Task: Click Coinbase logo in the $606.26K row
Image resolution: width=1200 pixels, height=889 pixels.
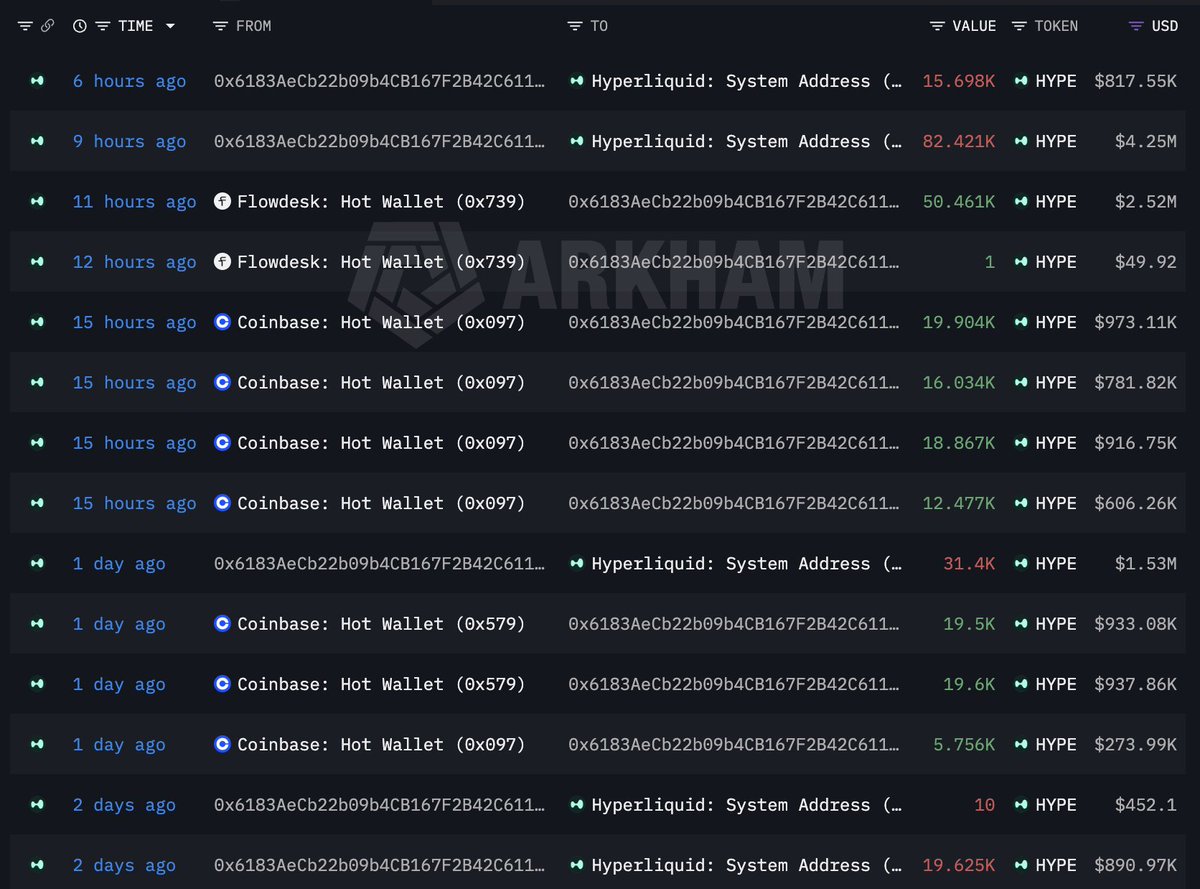Action: (223, 503)
